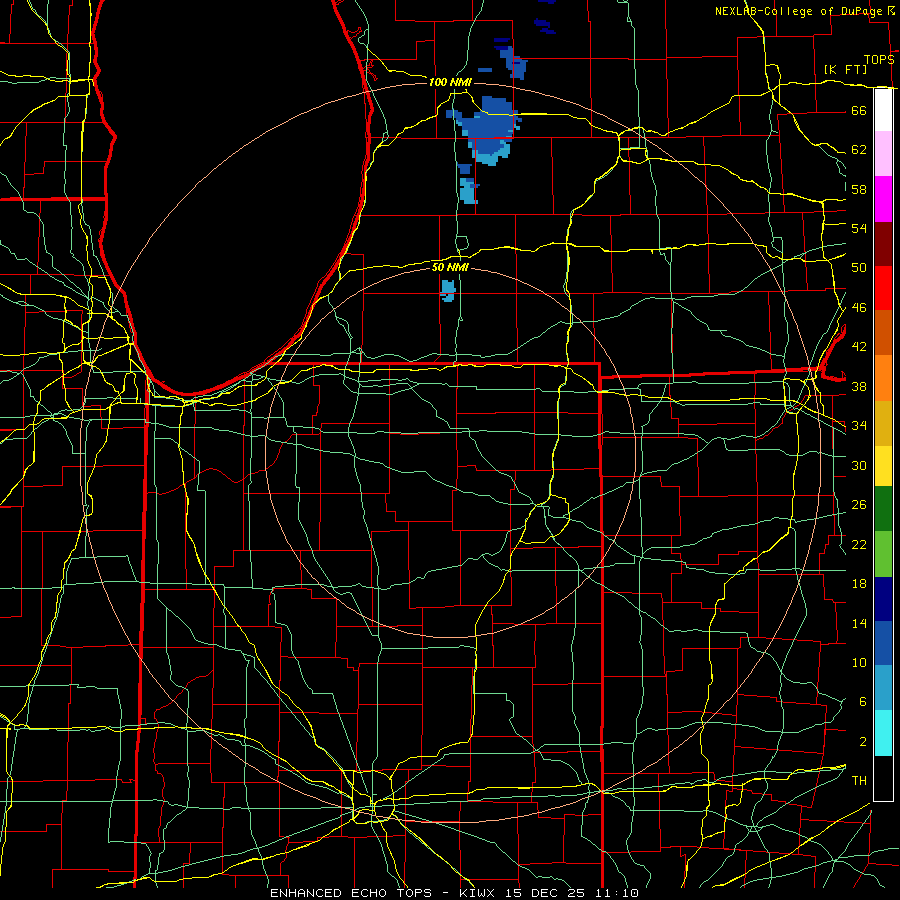Screen dimensions: 900x900
Task: Click the white swatch at top of legend
Action: coord(883,110)
